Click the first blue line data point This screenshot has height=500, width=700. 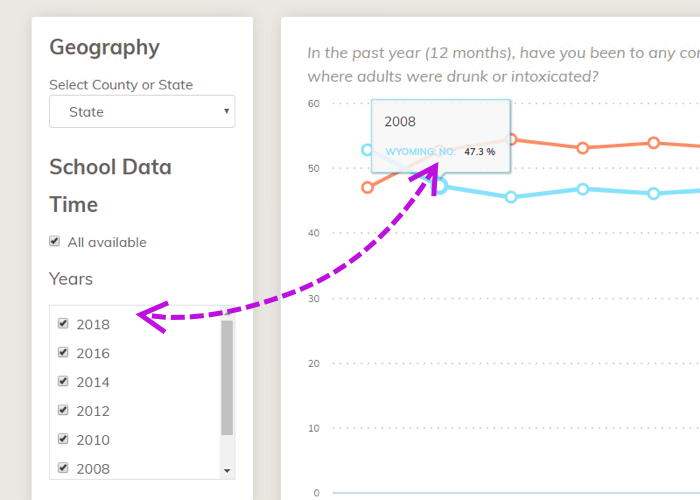coord(367,150)
